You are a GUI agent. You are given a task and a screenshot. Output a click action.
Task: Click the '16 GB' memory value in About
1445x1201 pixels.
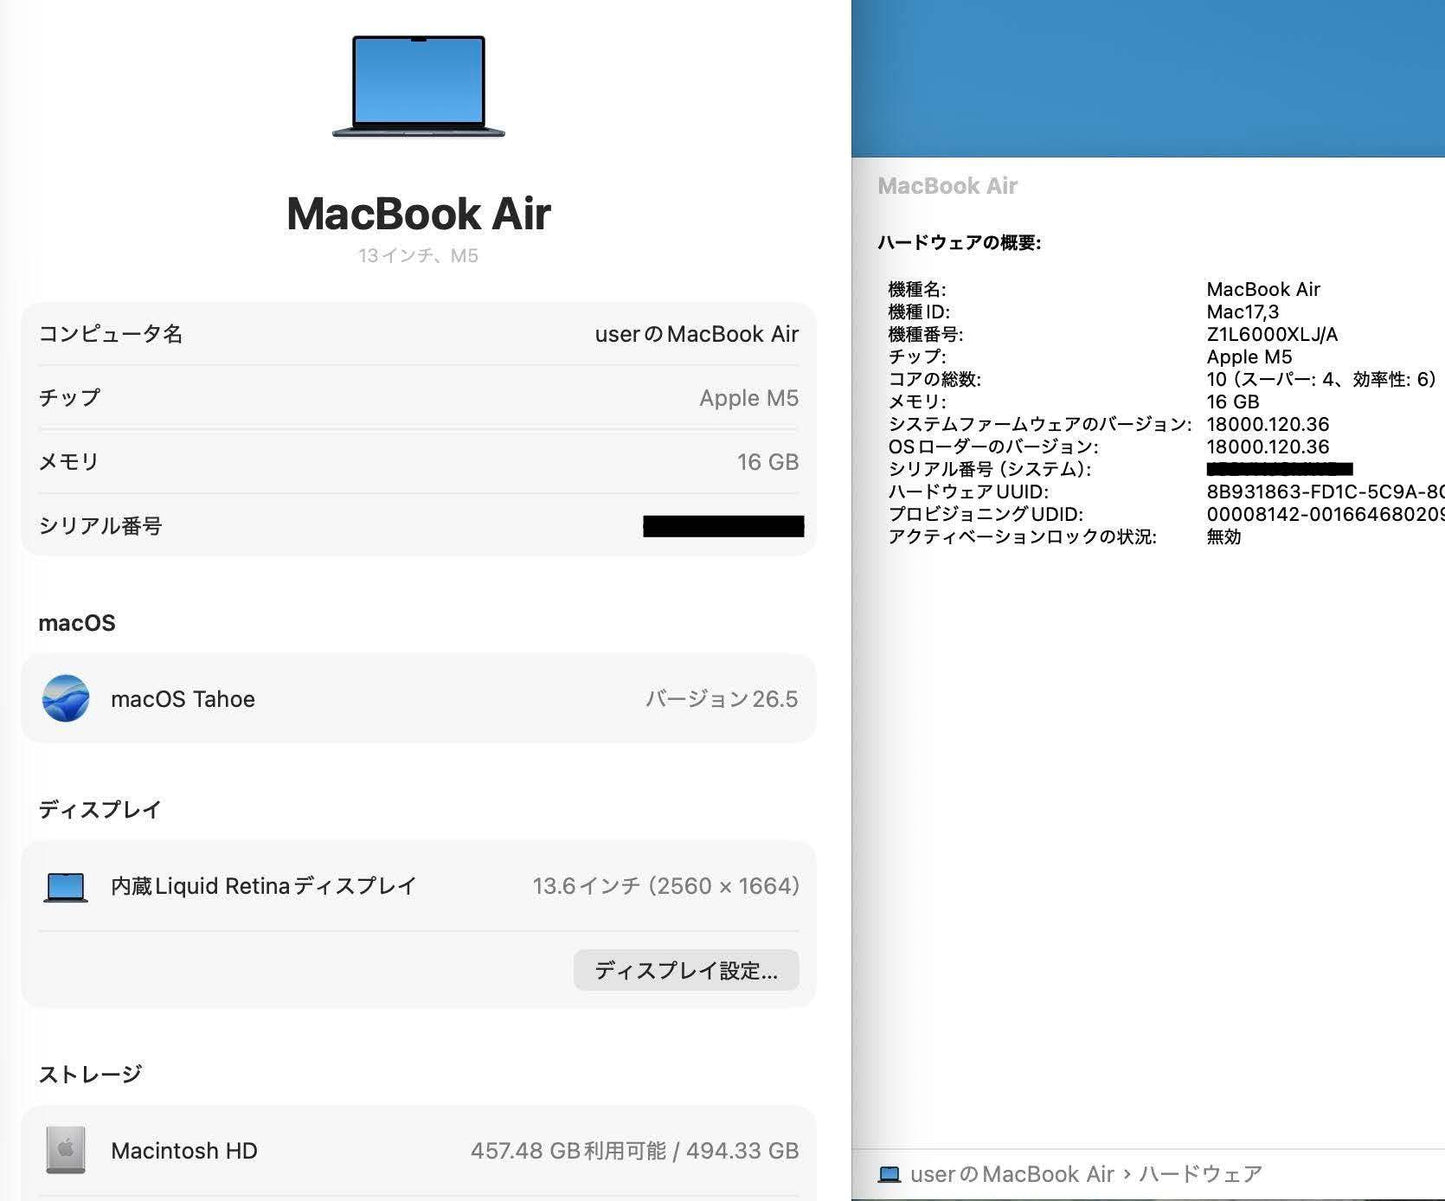pos(768,462)
